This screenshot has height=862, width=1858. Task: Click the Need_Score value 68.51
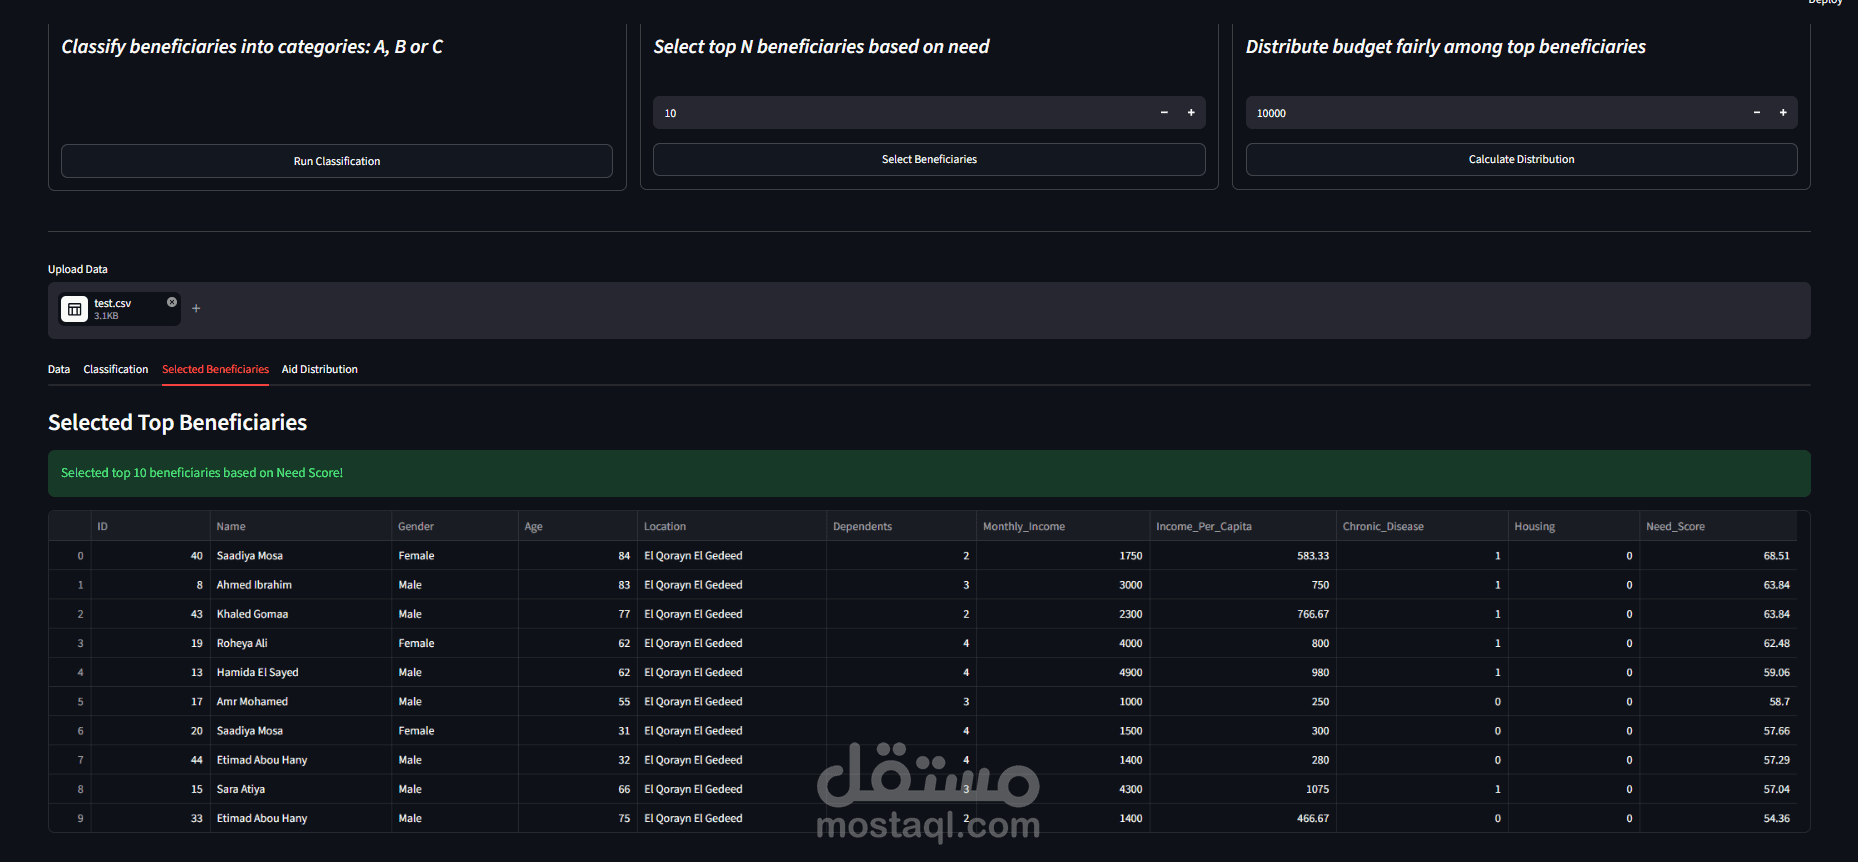point(1719,556)
